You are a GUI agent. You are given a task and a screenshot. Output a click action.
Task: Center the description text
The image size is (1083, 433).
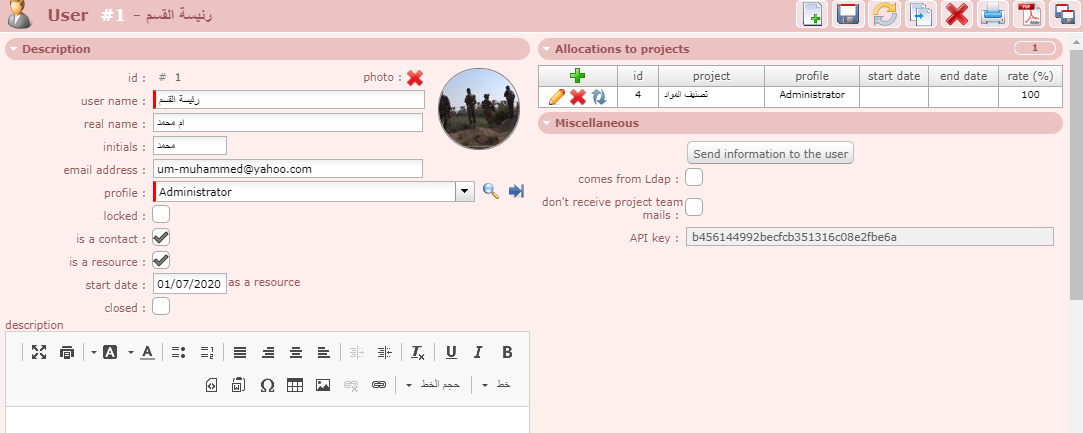296,352
